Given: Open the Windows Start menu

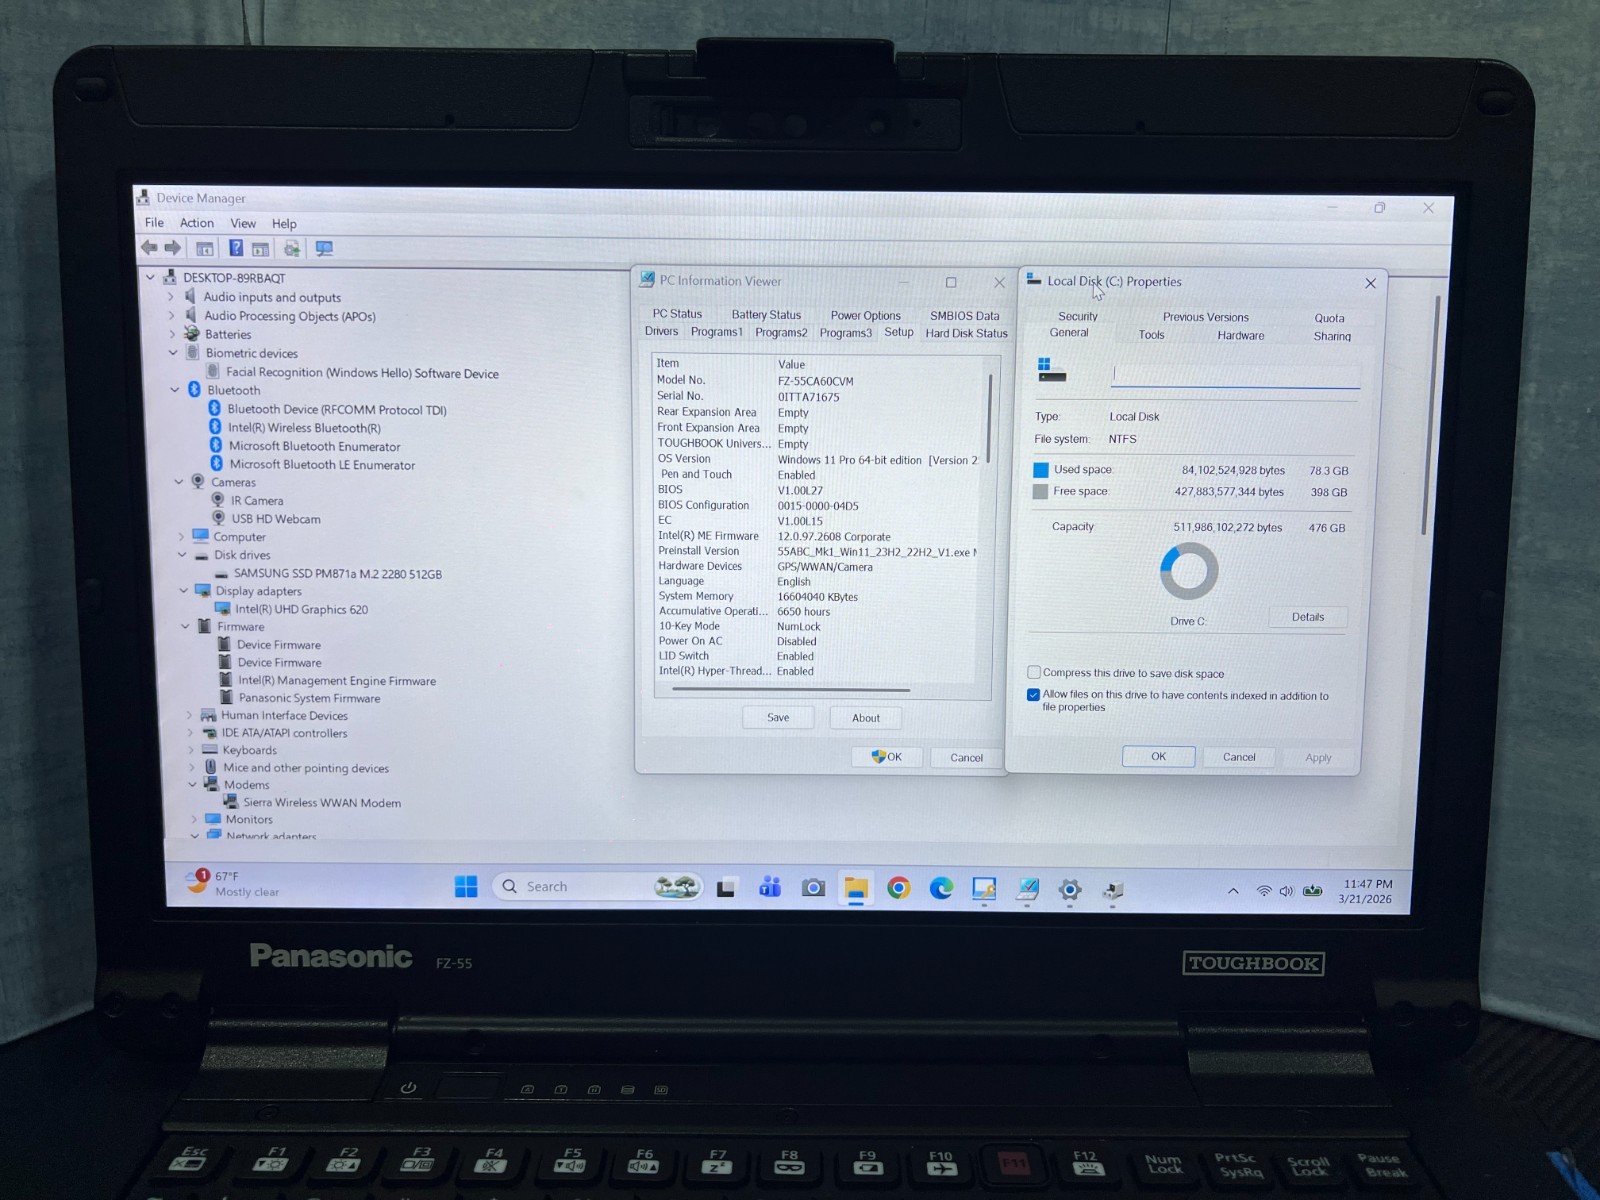Looking at the screenshot, I should [466, 887].
